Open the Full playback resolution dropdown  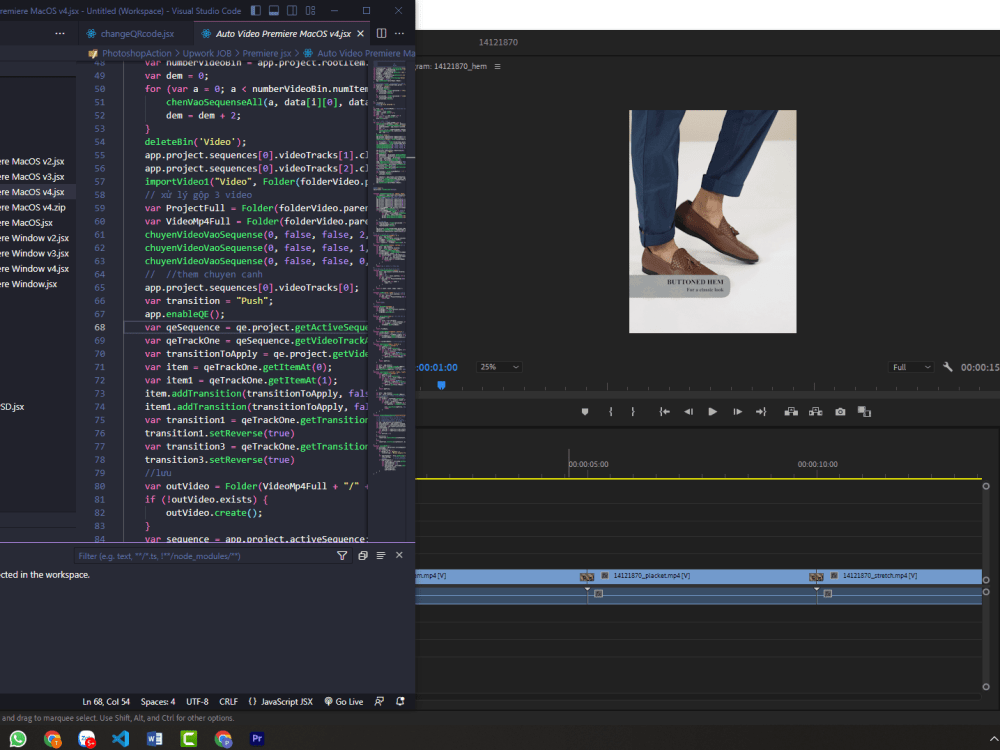pos(911,367)
